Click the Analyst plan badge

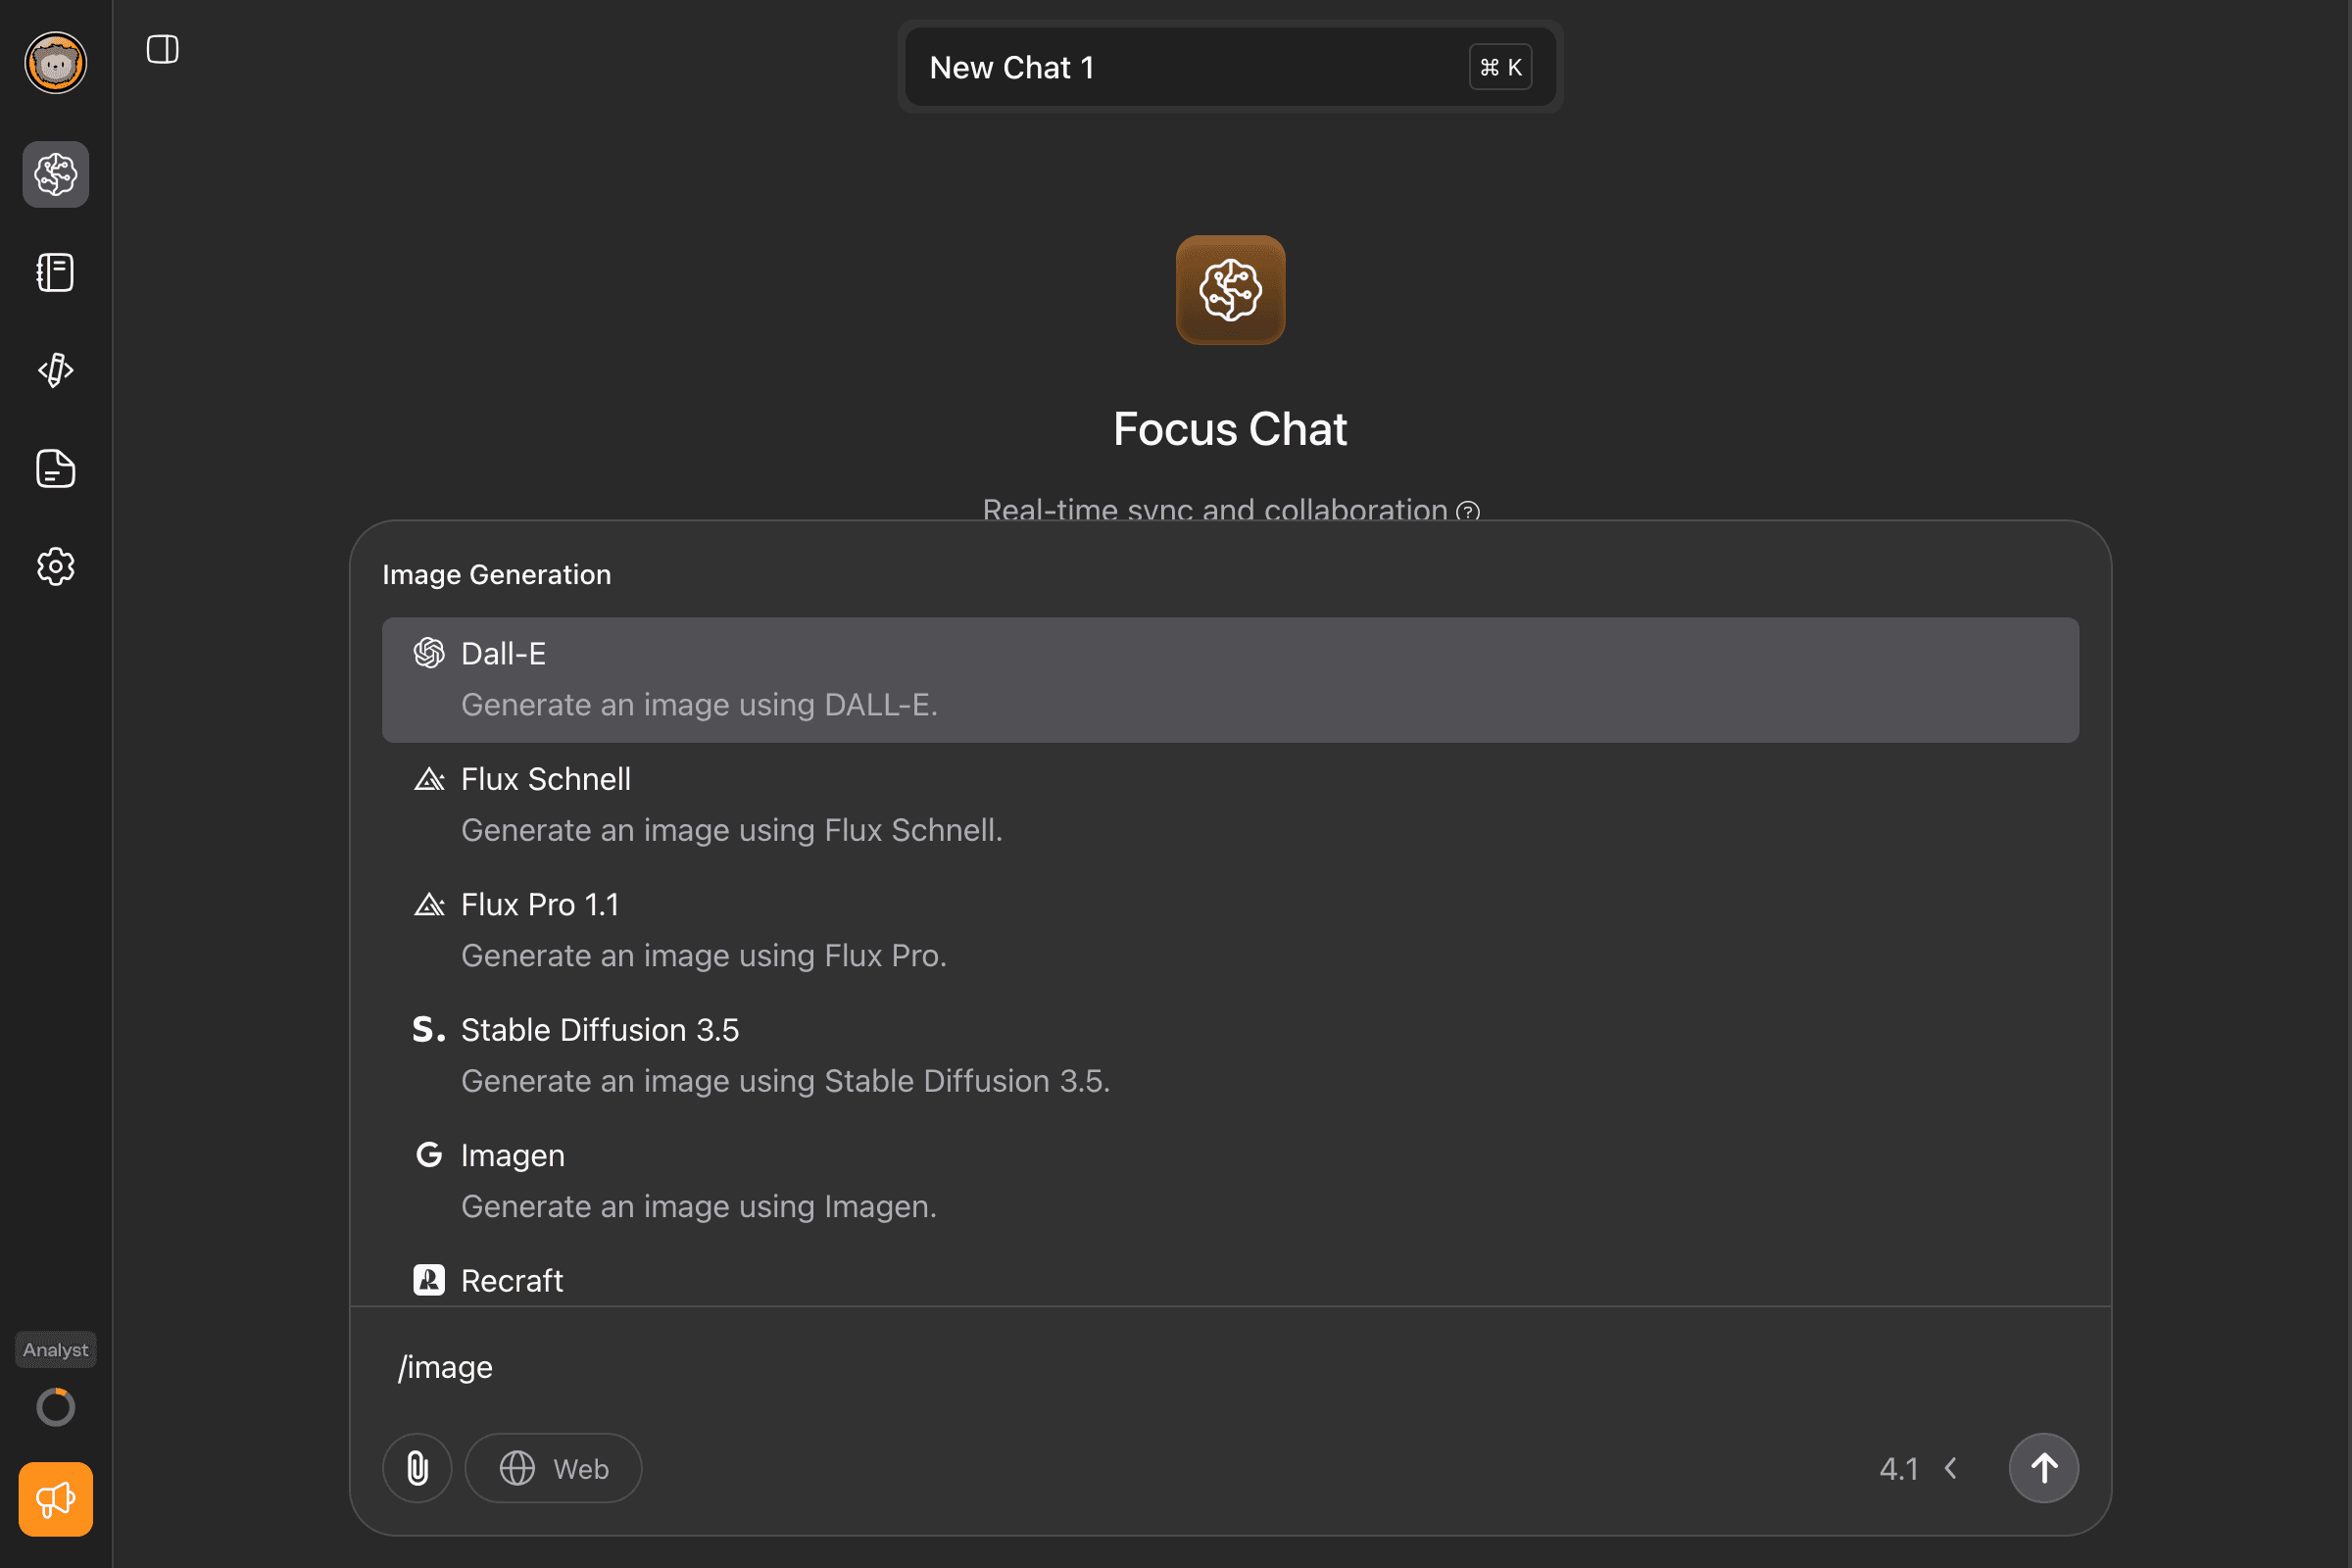(x=56, y=1349)
